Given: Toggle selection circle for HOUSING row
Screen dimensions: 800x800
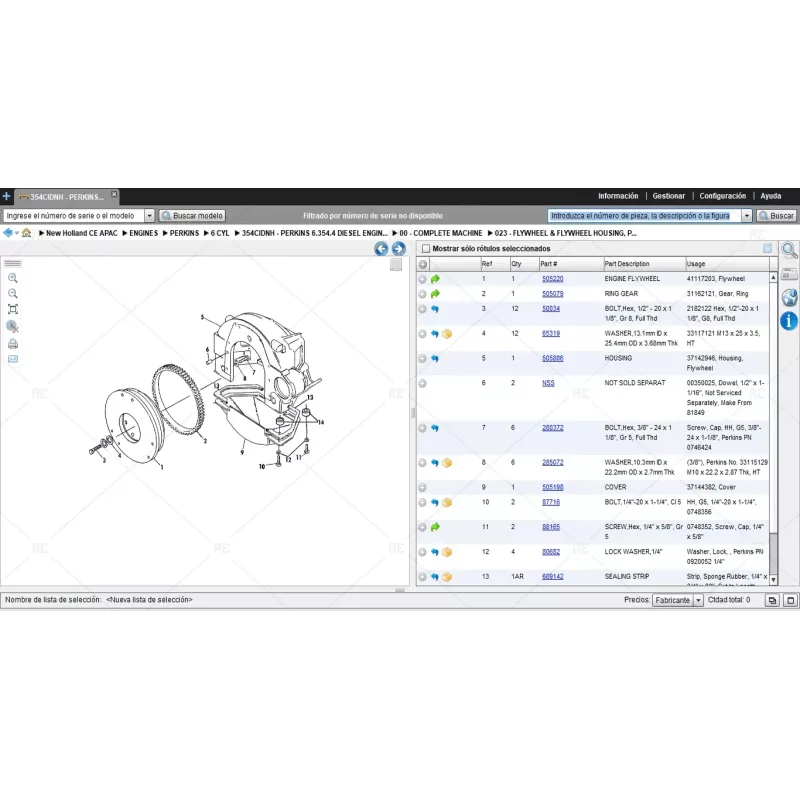Looking at the screenshot, I should (x=423, y=358).
